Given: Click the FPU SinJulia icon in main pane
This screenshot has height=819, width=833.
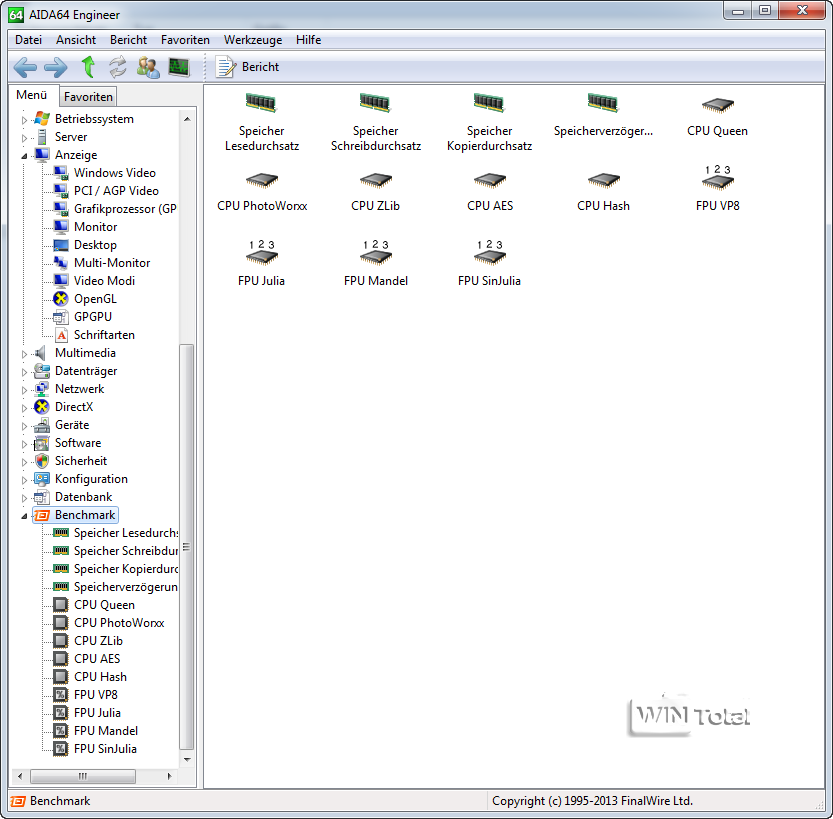Looking at the screenshot, I should pyautogui.click(x=489, y=265).
